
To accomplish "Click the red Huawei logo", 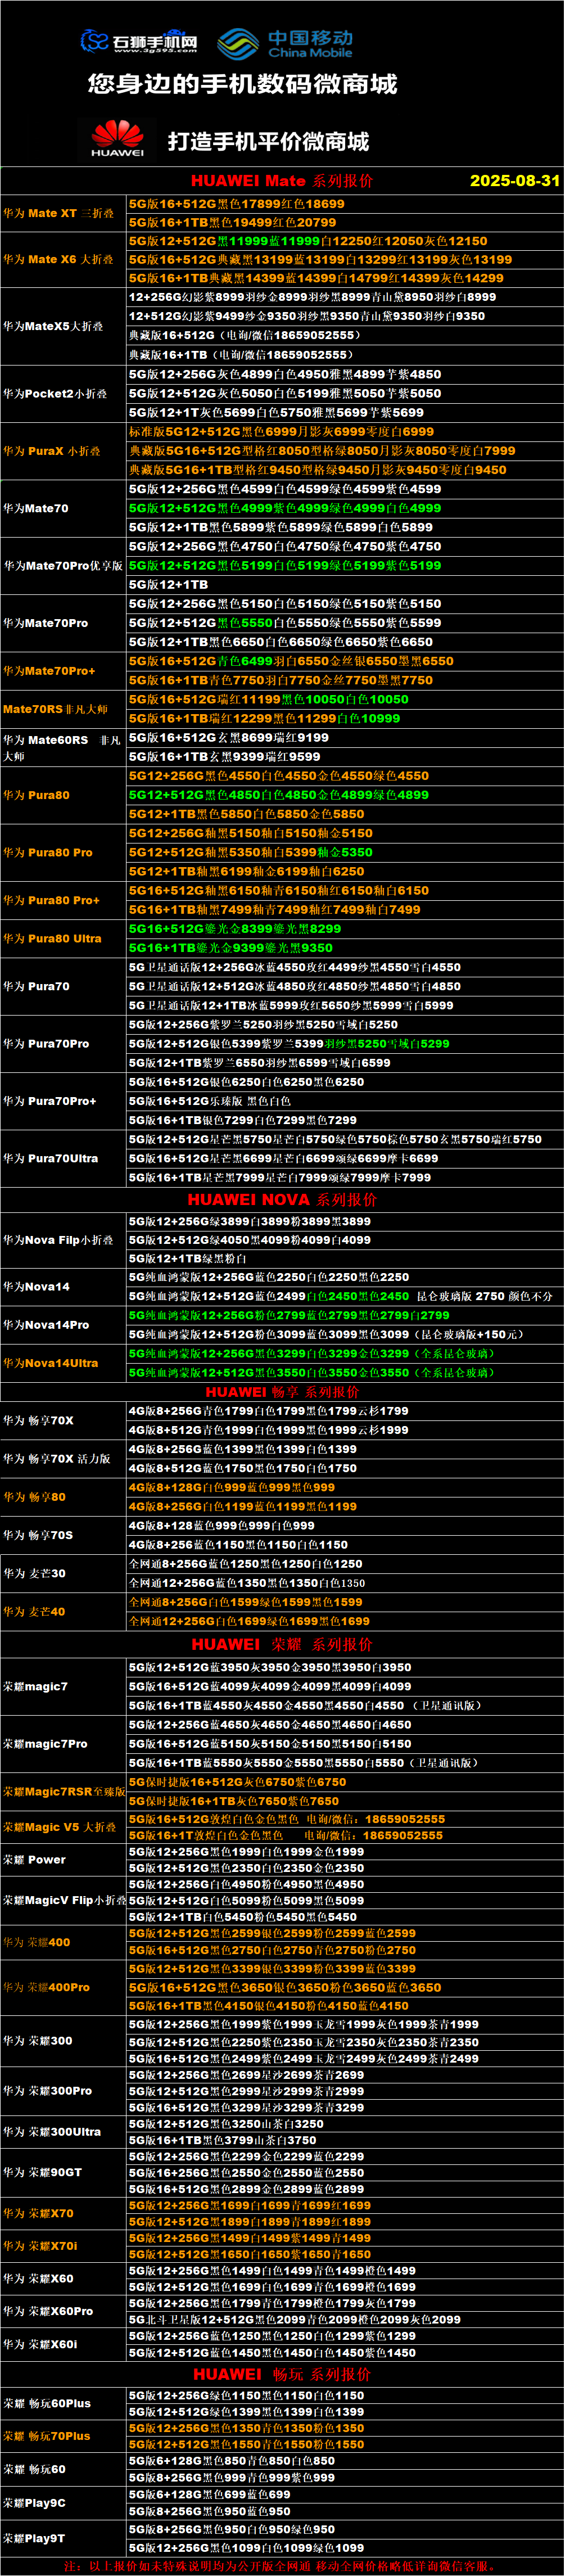I will pyautogui.click(x=117, y=139).
